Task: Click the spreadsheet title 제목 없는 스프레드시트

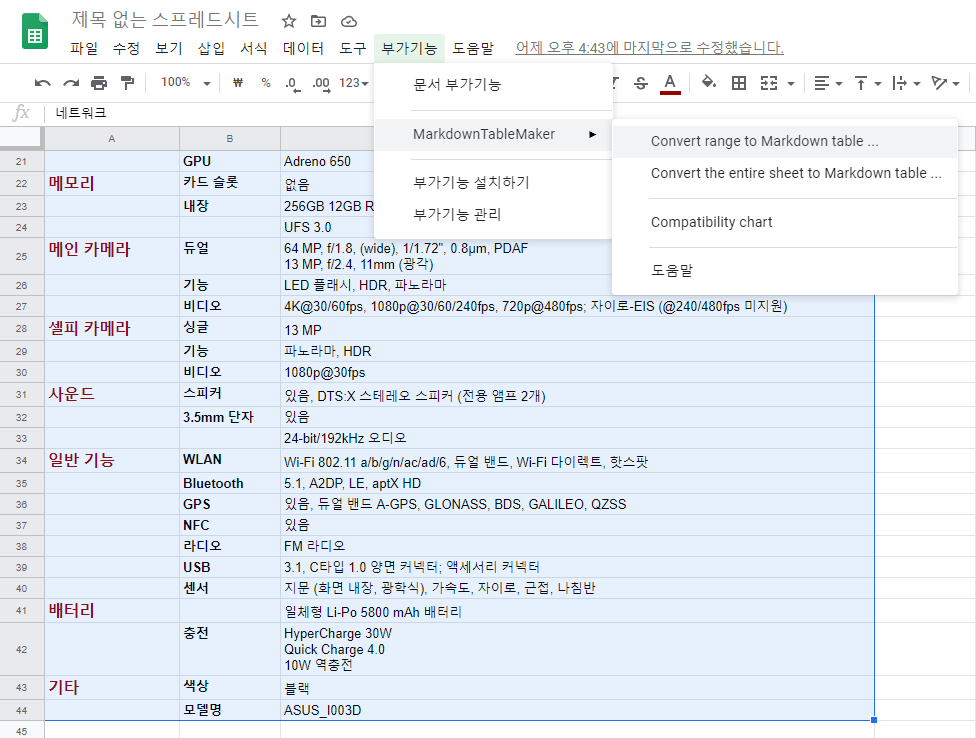Action: coord(165,20)
